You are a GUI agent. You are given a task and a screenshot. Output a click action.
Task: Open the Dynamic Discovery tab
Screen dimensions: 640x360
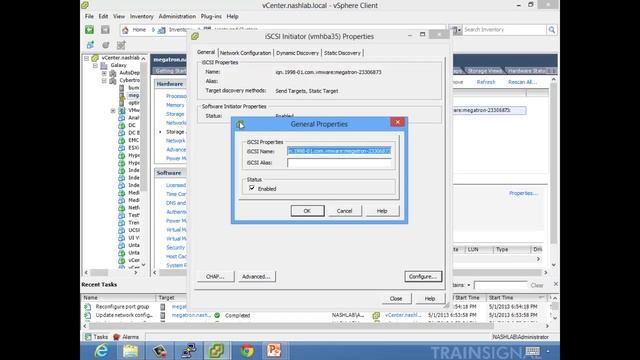pos(297,53)
